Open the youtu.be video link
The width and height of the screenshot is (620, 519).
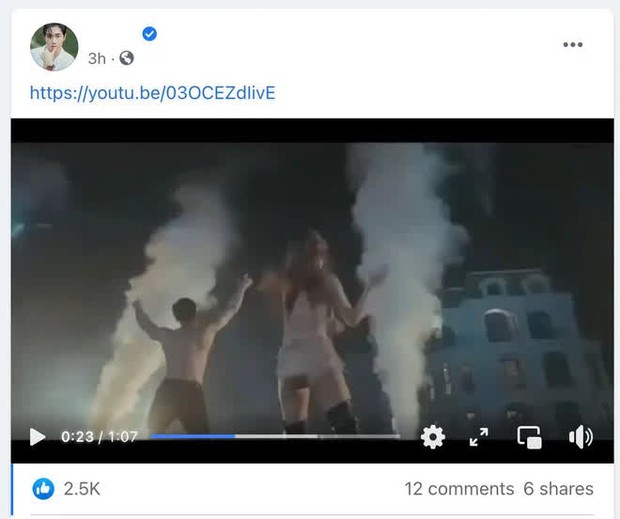[x=152, y=93]
